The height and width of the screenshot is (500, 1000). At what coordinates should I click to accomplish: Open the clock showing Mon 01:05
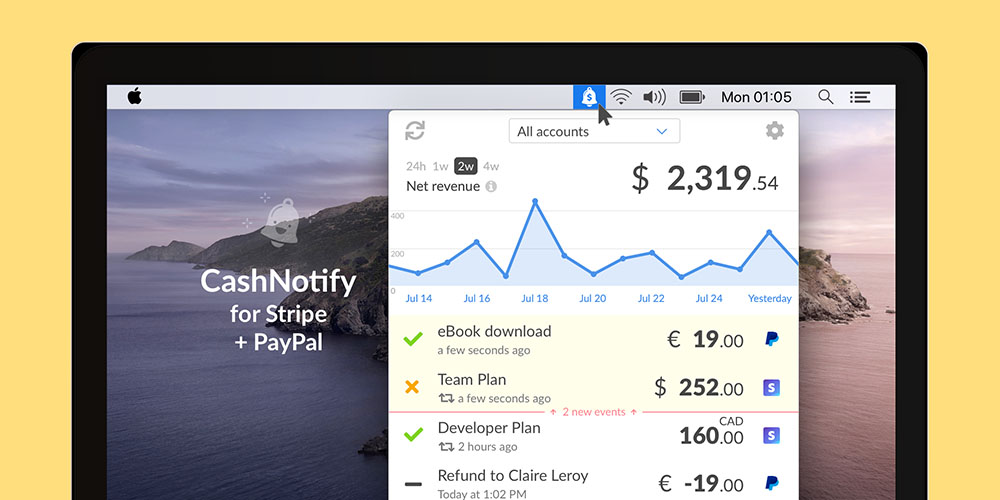(x=756, y=97)
